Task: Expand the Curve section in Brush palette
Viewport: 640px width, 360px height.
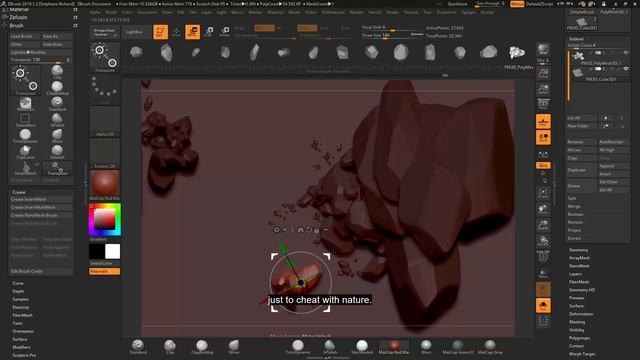Action: click(x=18, y=283)
